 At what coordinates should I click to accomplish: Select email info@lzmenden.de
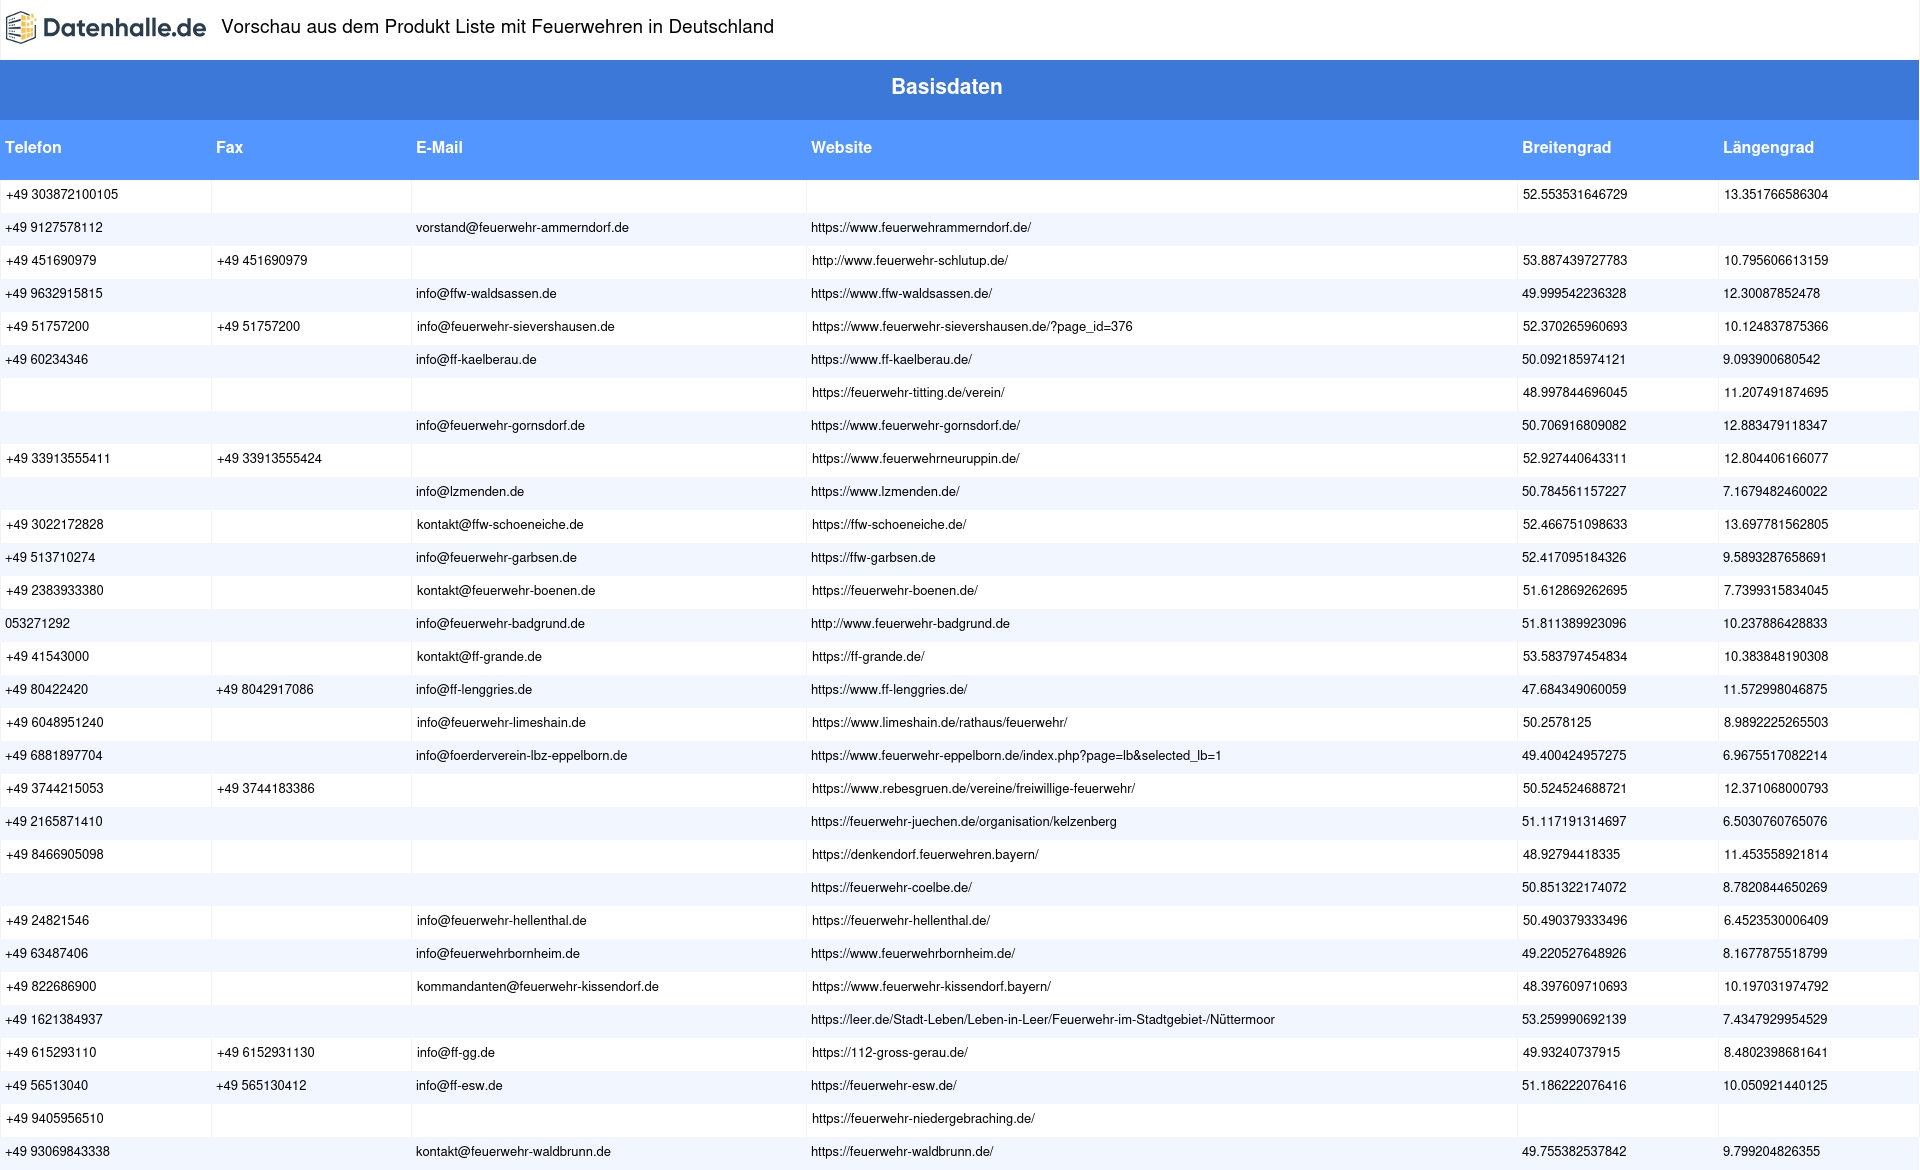[x=470, y=492]
